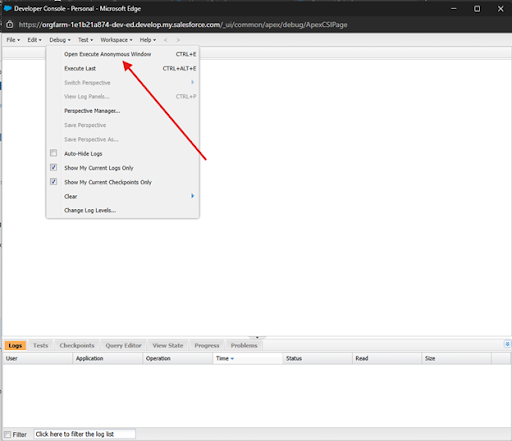Enable the Filter checkbox

click(7, 434)
